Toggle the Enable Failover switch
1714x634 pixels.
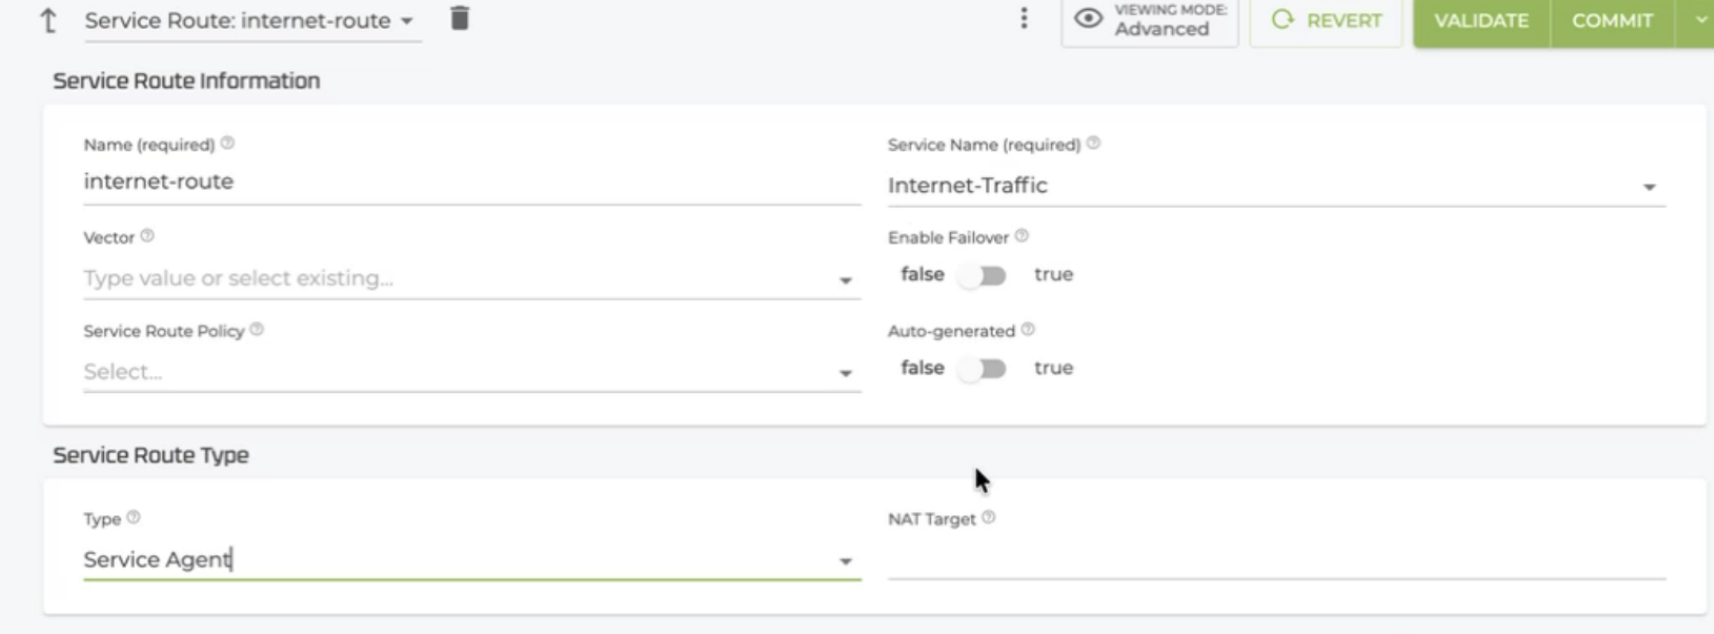click(x=982, y=275)
